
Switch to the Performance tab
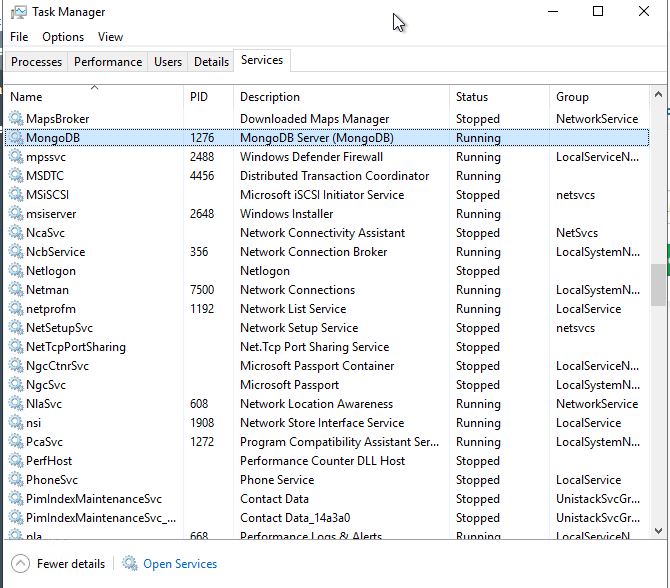pyautogui.click(x=108, y=62)
